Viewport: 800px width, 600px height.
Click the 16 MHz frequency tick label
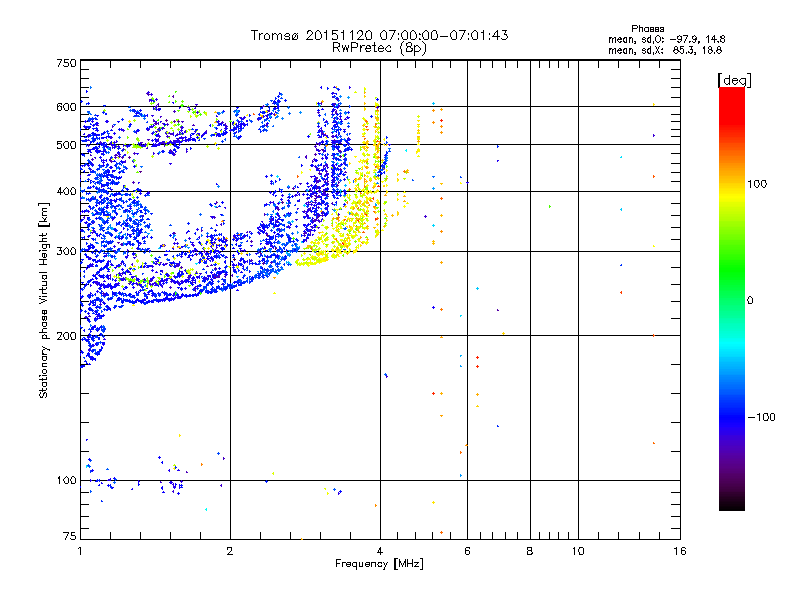(680, 551)
